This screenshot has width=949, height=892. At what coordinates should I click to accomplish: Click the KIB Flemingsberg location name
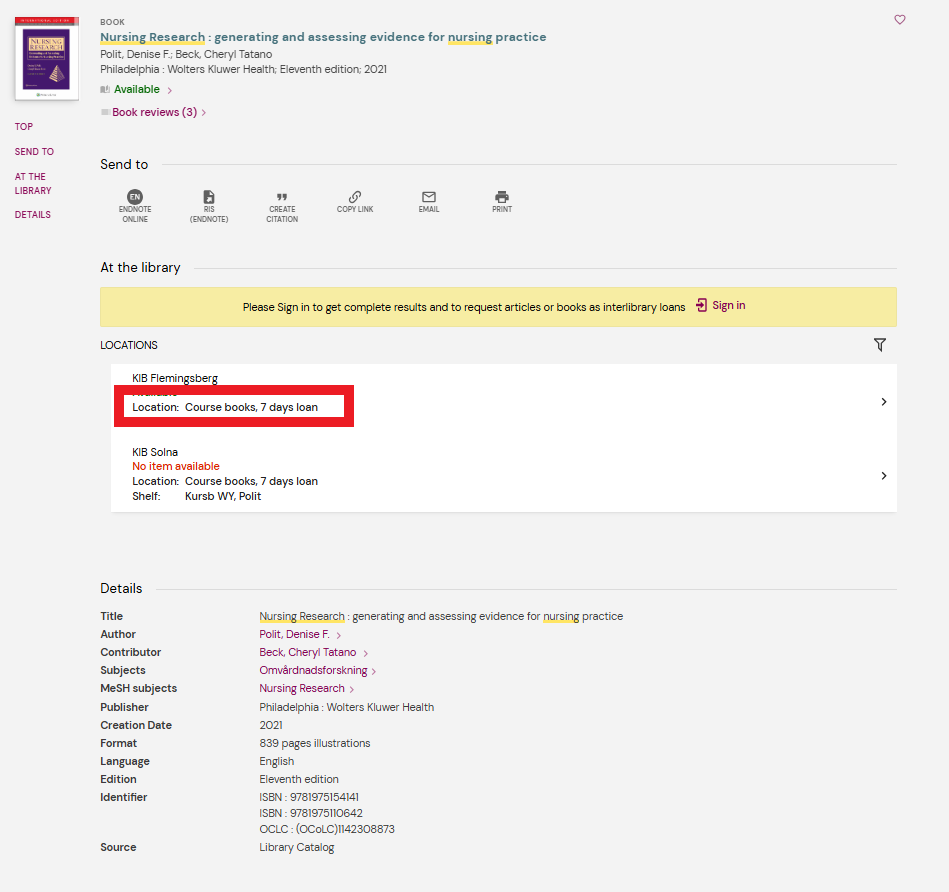175,378
